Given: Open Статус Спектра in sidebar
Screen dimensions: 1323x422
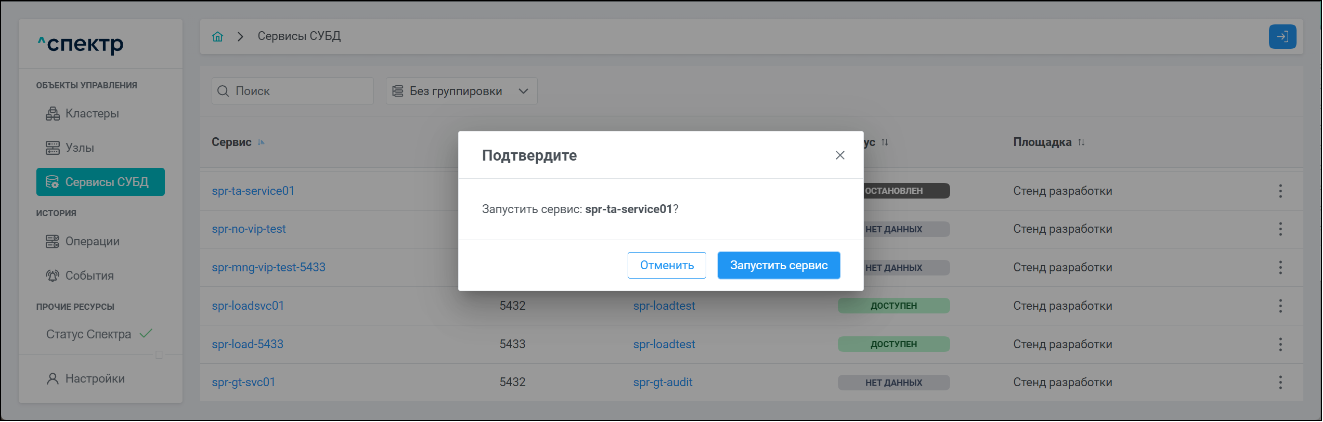Looking at the screenshot, I should coord(88,334).
